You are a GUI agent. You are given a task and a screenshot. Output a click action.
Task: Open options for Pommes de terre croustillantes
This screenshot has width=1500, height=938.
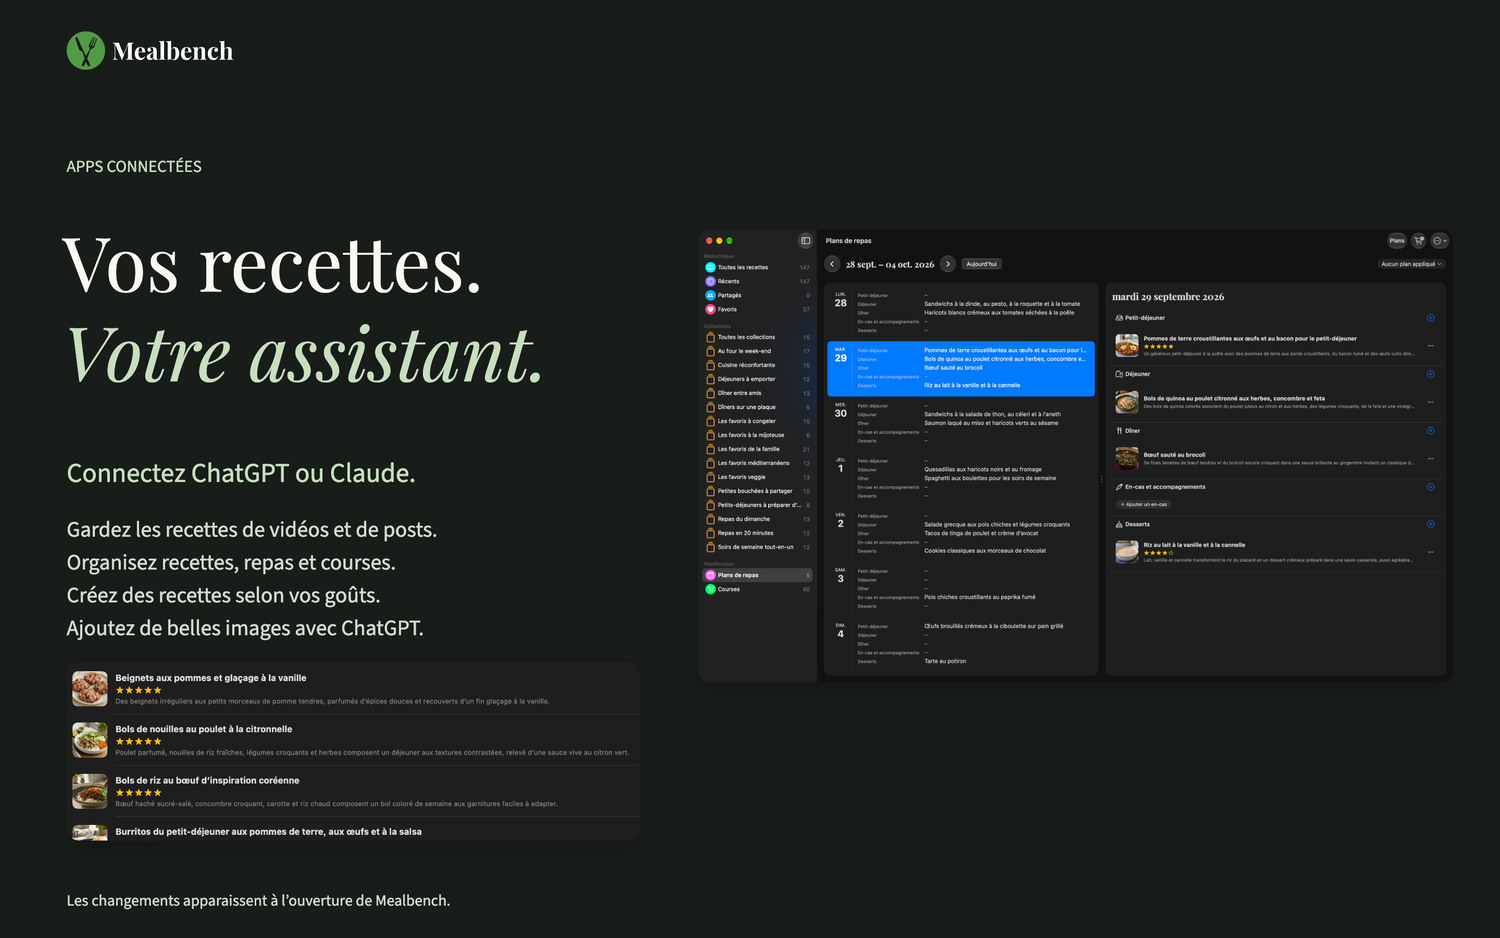(1431, 346)
